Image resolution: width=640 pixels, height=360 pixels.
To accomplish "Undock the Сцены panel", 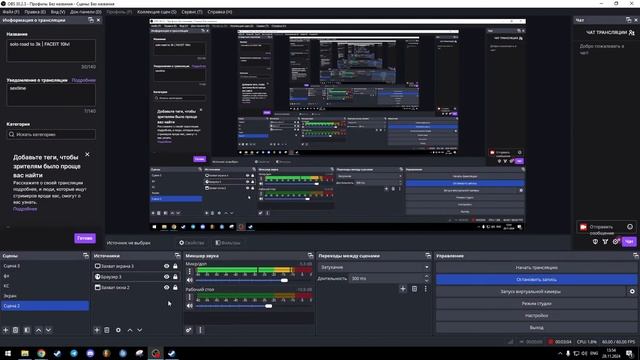I will 86,256.
